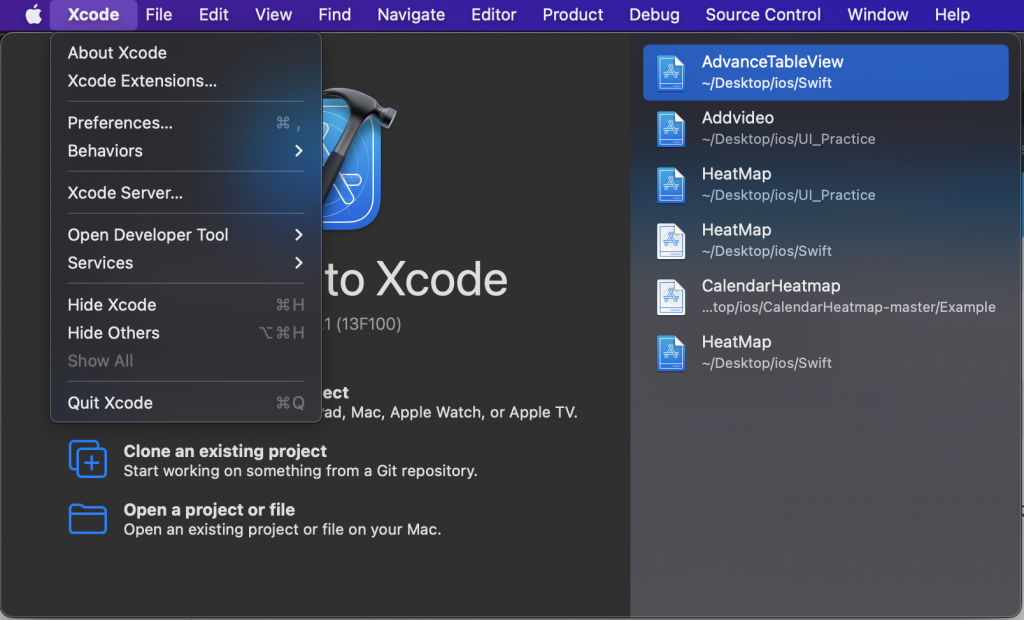The image size is (1024, 620).
Task: Click Open an existing project description
Action: point(282,529)
